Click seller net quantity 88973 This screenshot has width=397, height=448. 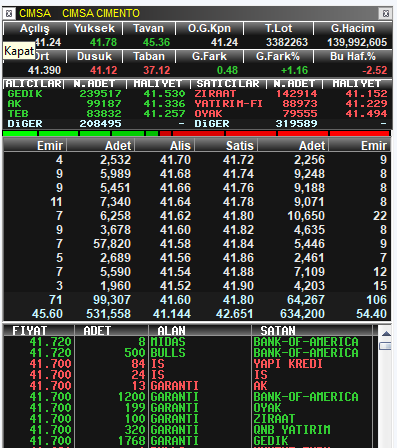pos(300,104)
